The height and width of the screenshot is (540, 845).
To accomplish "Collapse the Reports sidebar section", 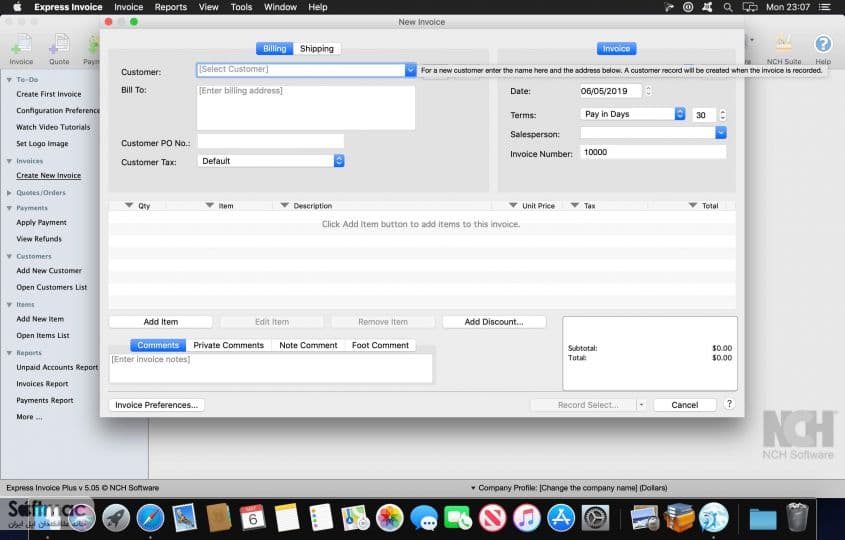I will [9, 353].
